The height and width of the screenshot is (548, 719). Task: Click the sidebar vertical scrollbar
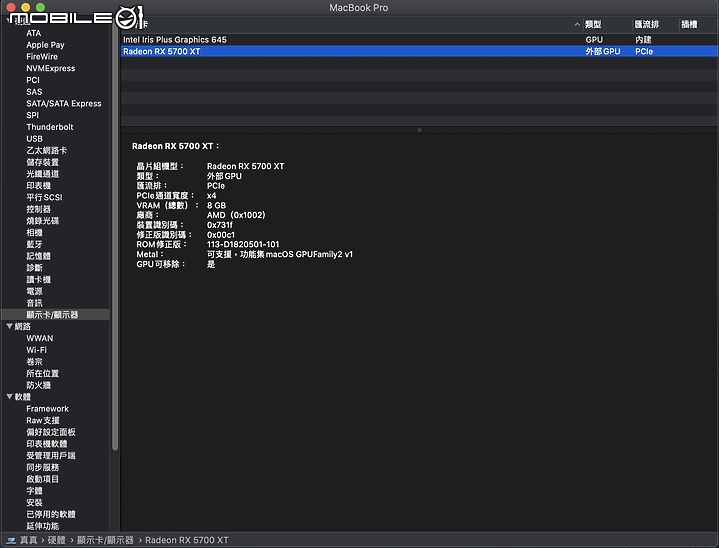pyautogui.click(x=115, y=236)
